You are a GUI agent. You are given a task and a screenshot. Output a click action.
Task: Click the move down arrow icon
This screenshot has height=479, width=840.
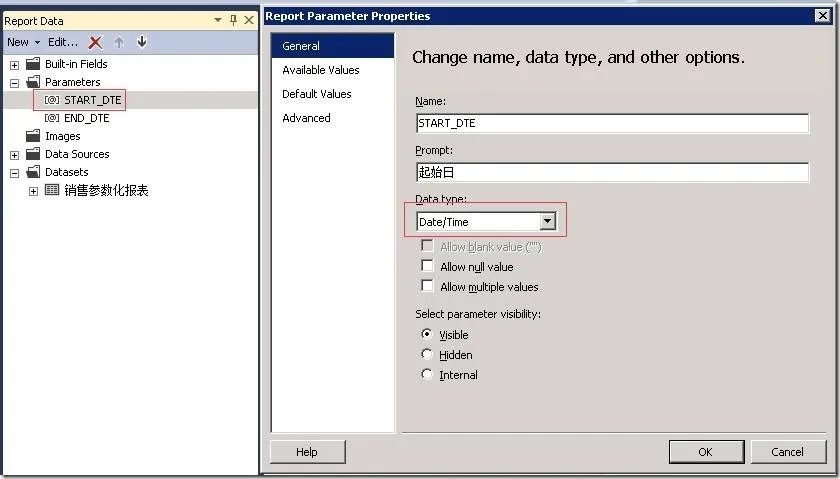click(x=142, y=42)
